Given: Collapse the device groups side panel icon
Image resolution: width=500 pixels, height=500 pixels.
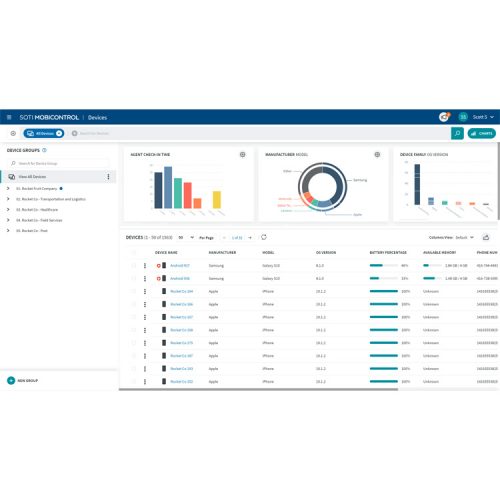Looking at the screenshot, I should tap(13, 133).
